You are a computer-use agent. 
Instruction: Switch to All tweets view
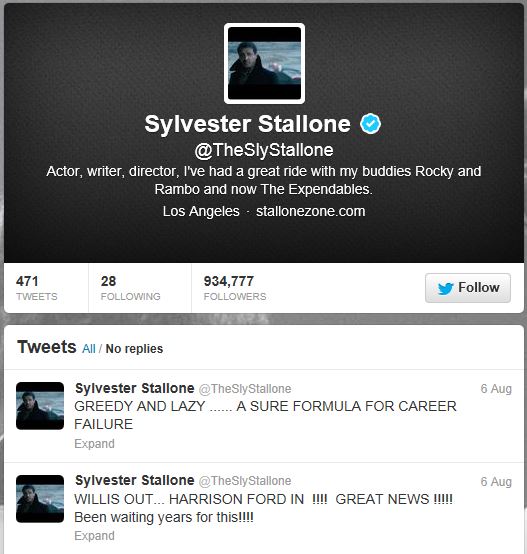(x=89, y=349)
